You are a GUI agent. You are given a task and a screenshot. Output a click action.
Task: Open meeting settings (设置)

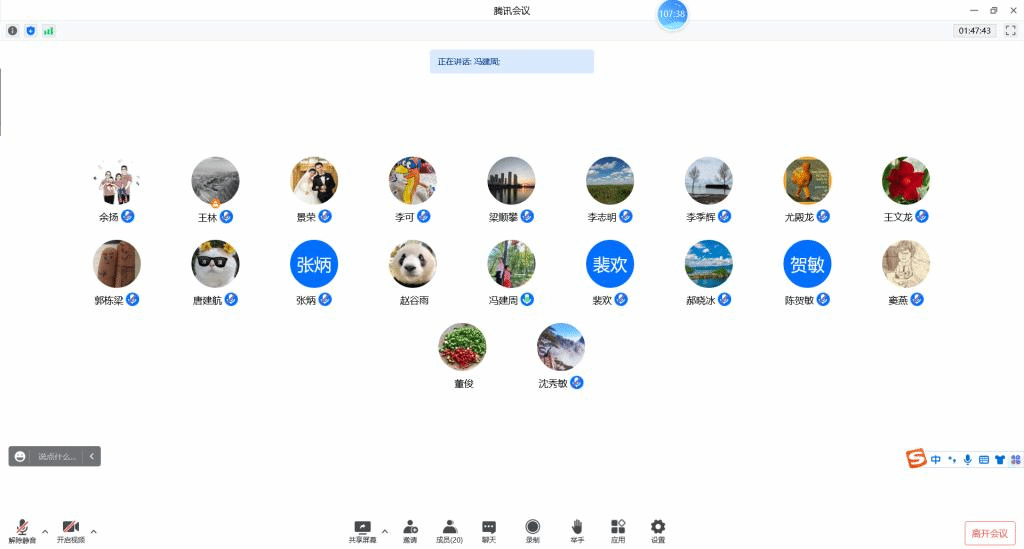tap(658, 530)
